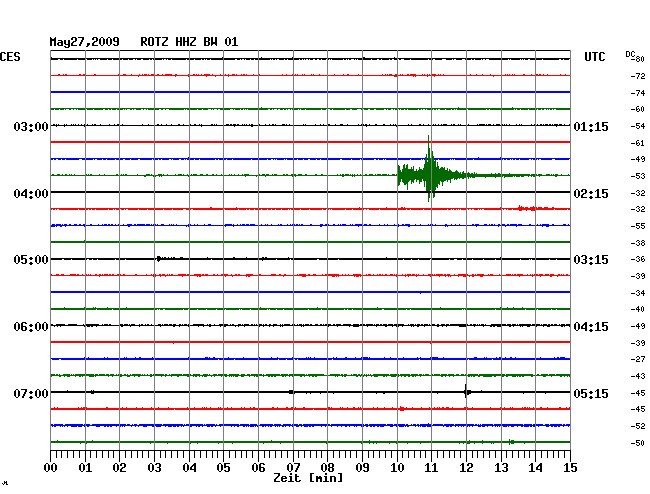Select the DC value -27
This screenshot has height=494, width=650.
pyautogui.click(x=638, y=359)
